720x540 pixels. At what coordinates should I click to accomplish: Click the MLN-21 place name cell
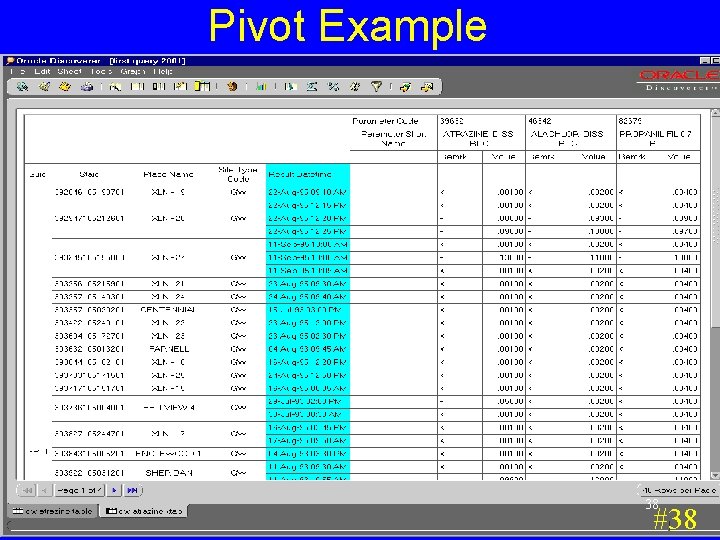[168, 284]
